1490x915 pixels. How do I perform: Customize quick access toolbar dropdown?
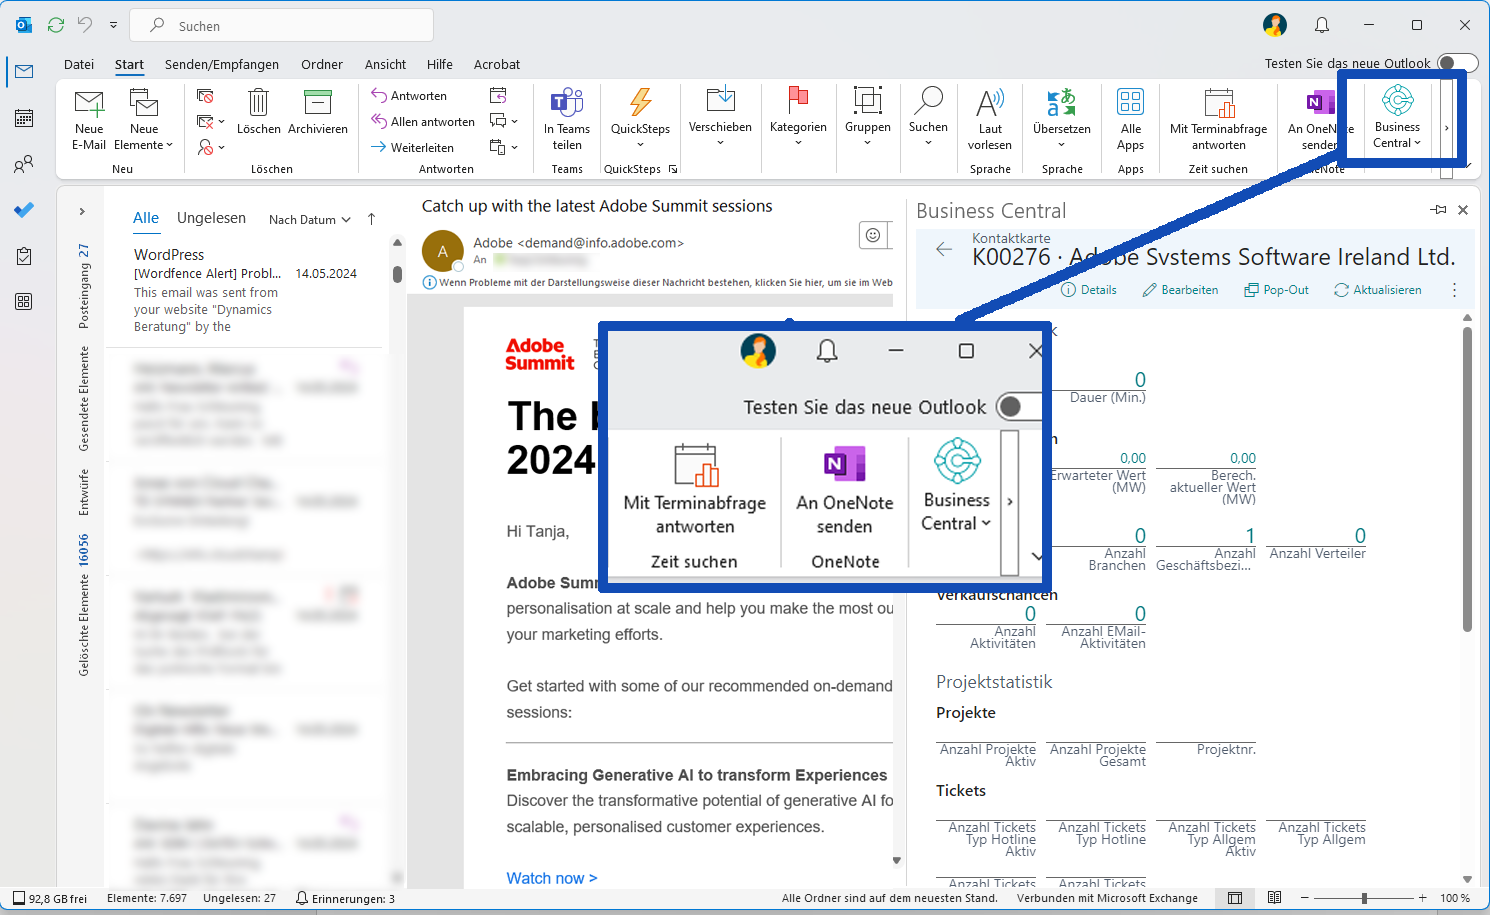coord(113,25)
